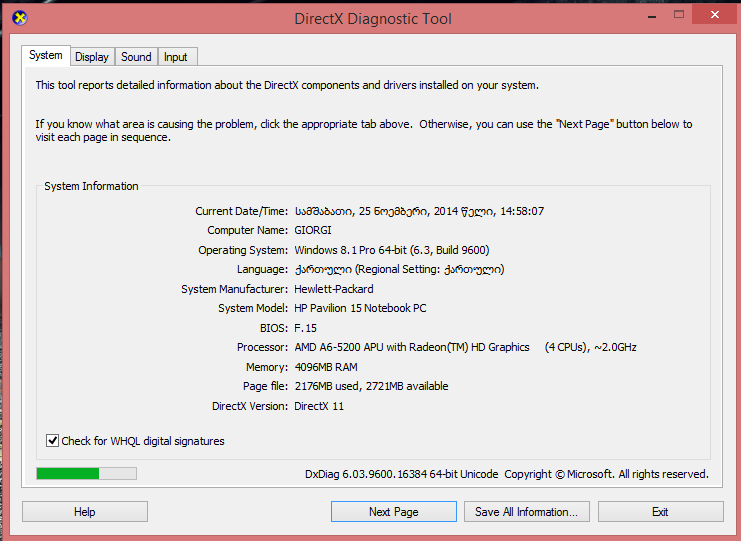The image size is (741, 541).
Task: Click the Hewlett-Packard manufacturer value
Action: pyautogui.click(x=334, y=289)
